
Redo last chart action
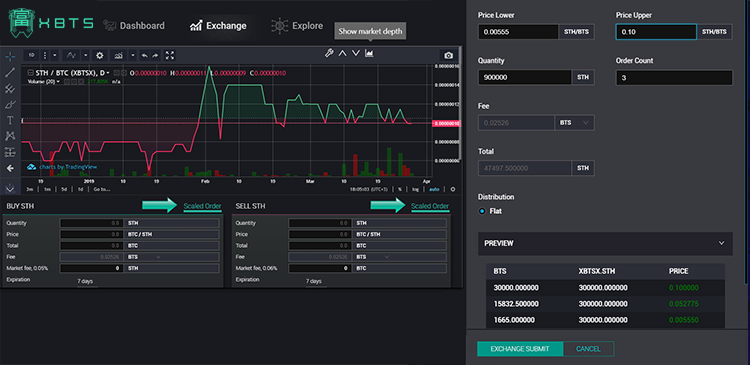click(155, 55)
